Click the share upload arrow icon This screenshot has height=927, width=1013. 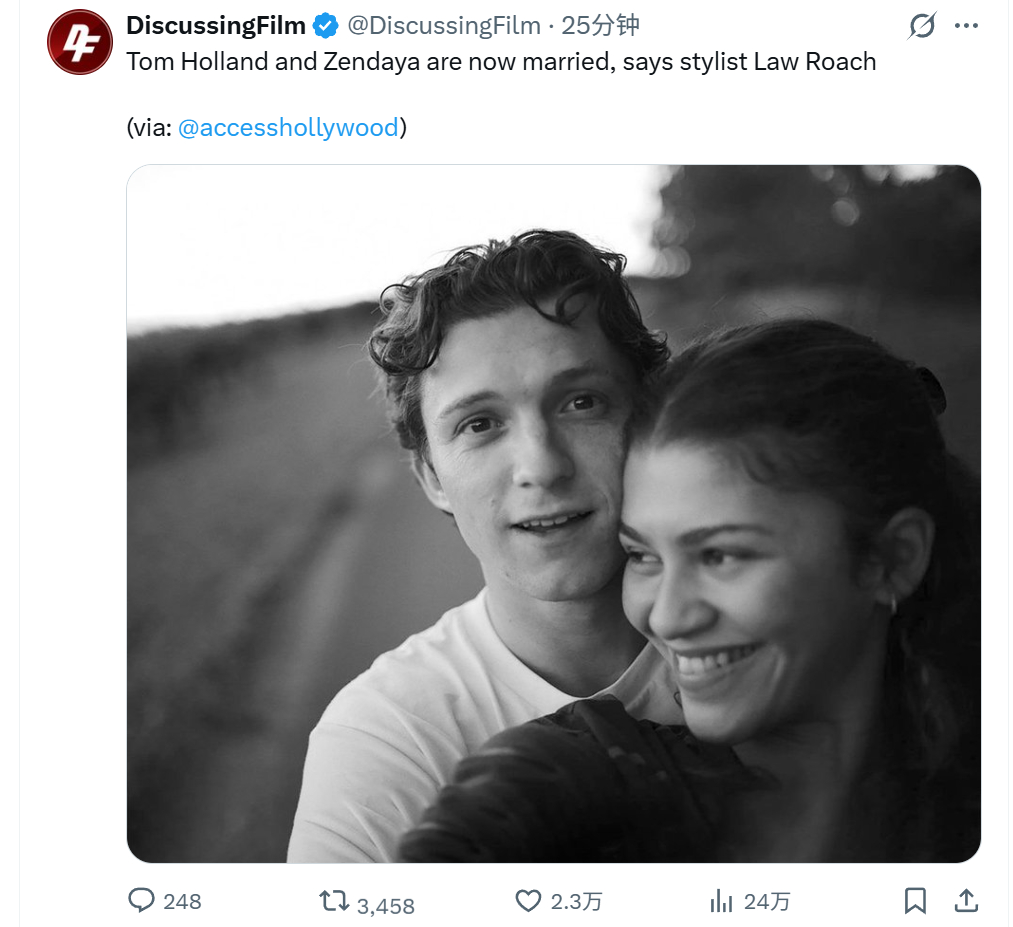[x=965, y=901]
